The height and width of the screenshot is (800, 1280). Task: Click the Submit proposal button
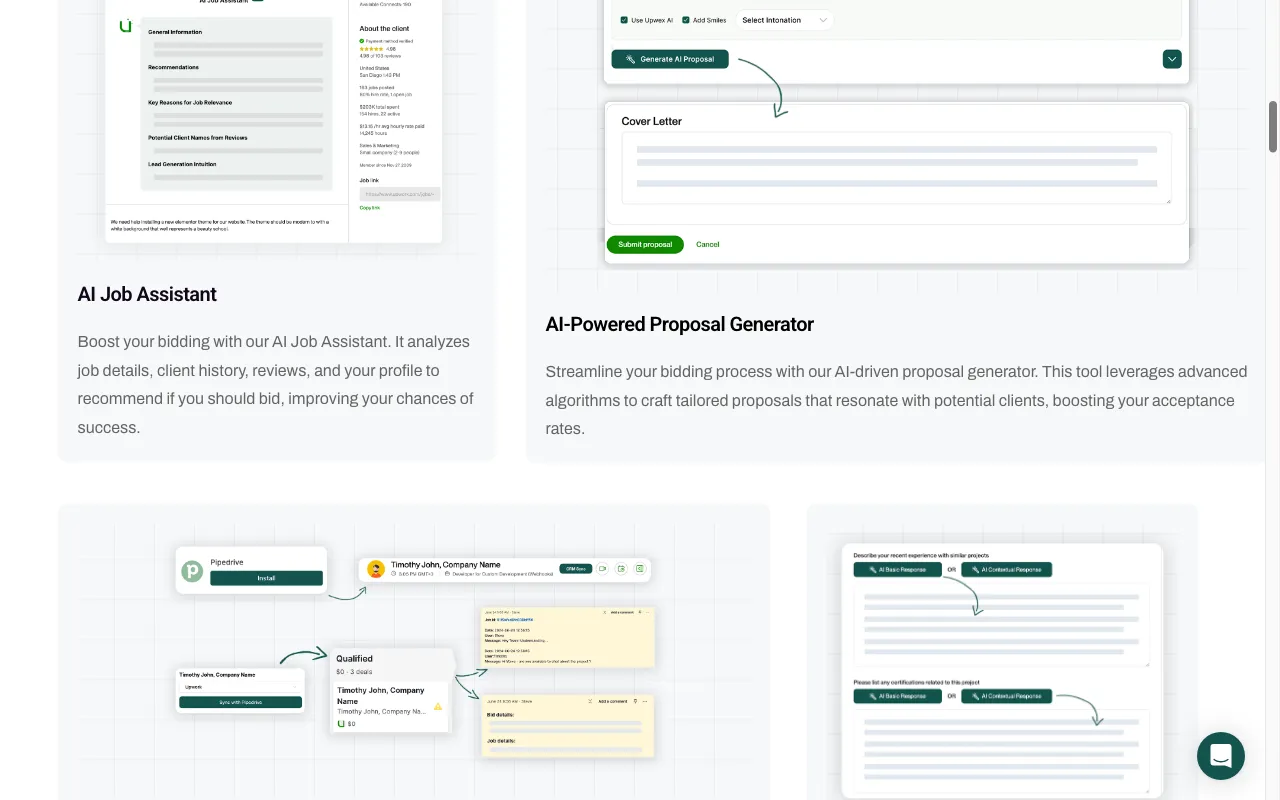coord(645,244)
